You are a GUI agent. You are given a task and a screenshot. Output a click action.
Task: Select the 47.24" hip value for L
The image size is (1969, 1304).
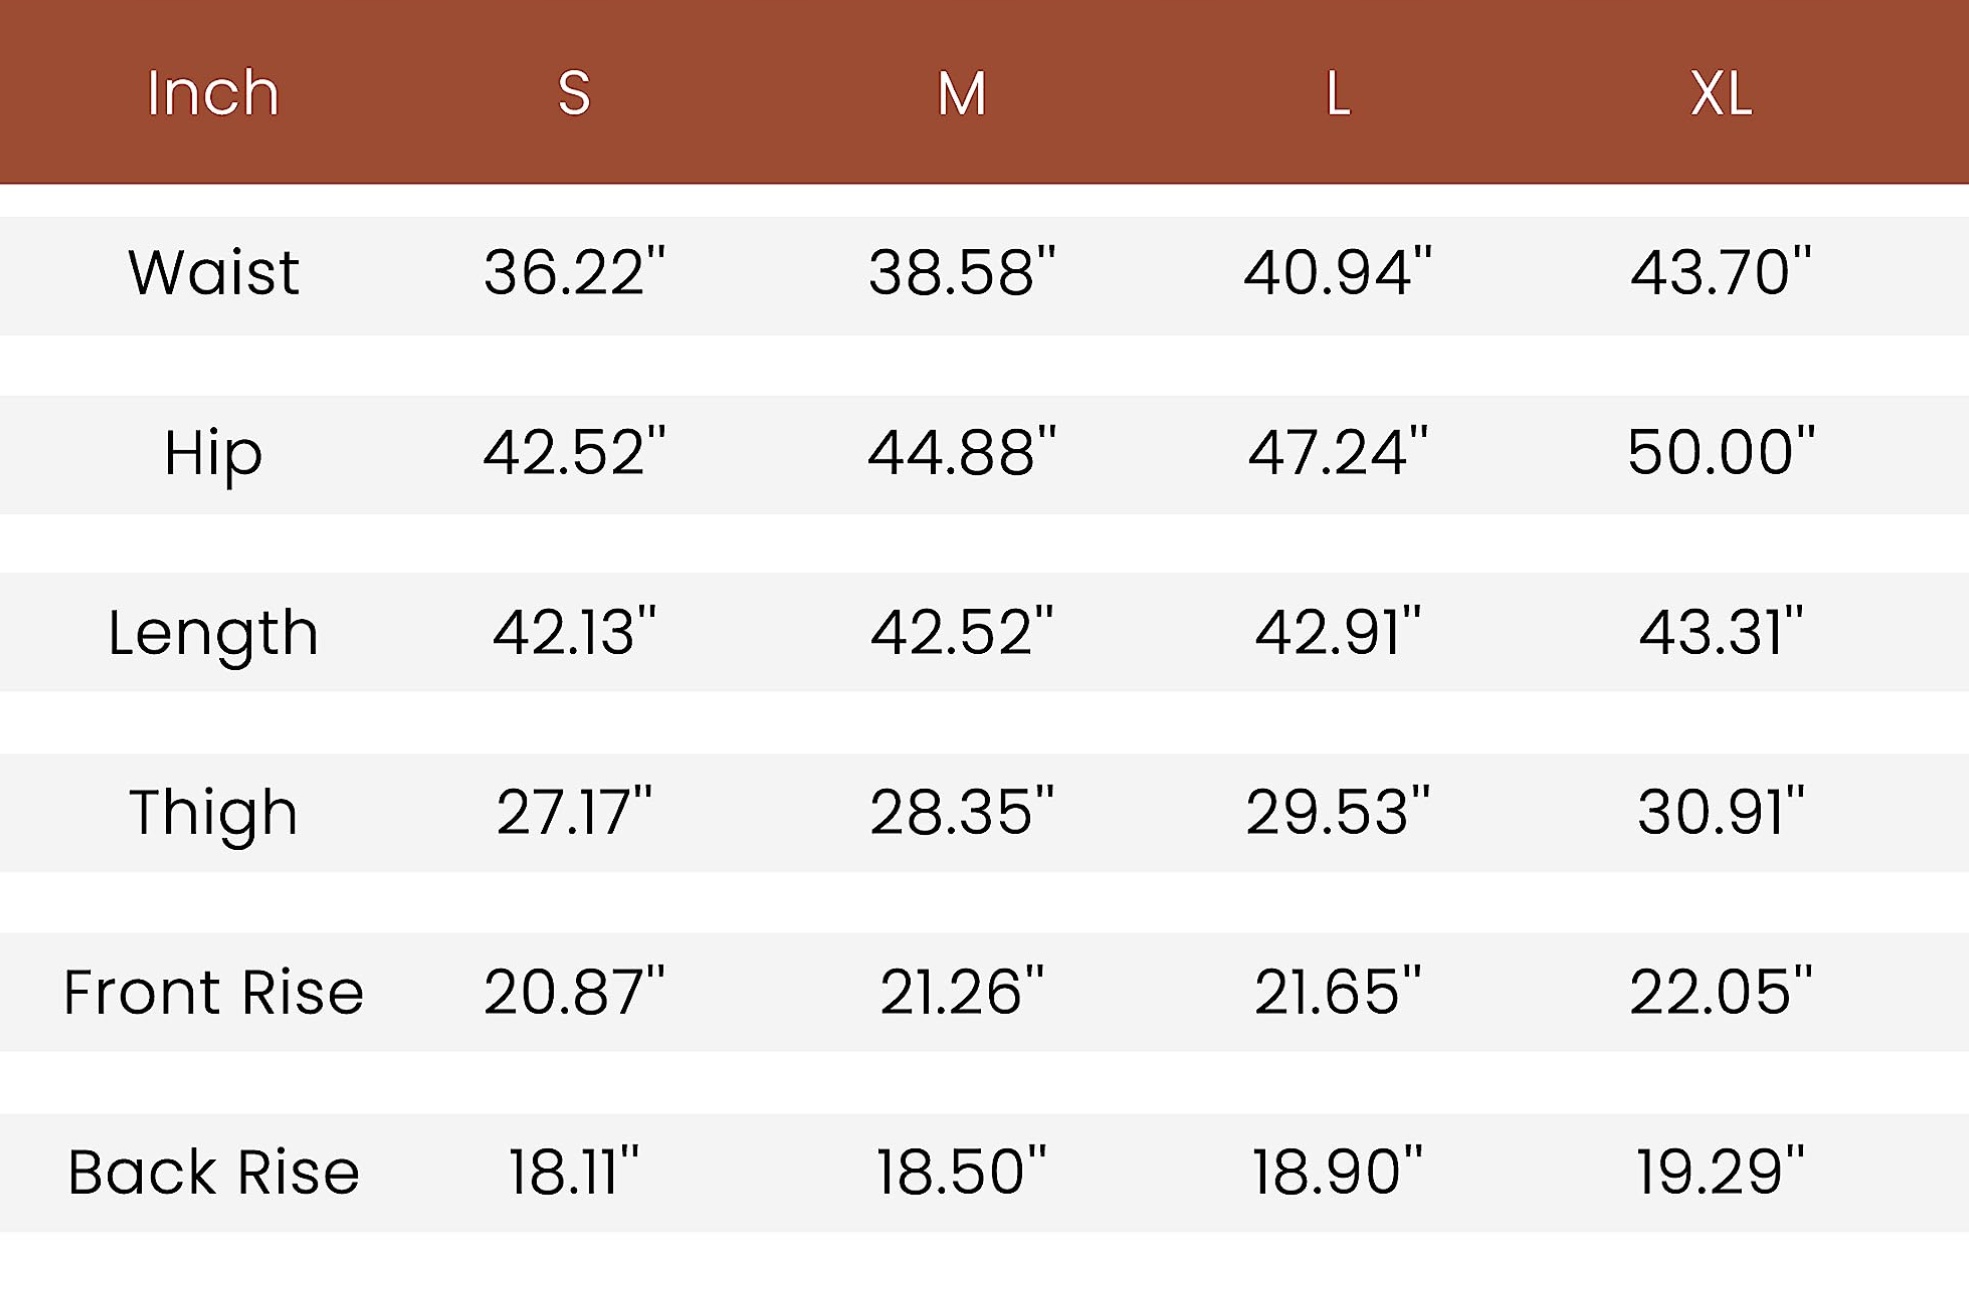click(x=1338, y=452)
